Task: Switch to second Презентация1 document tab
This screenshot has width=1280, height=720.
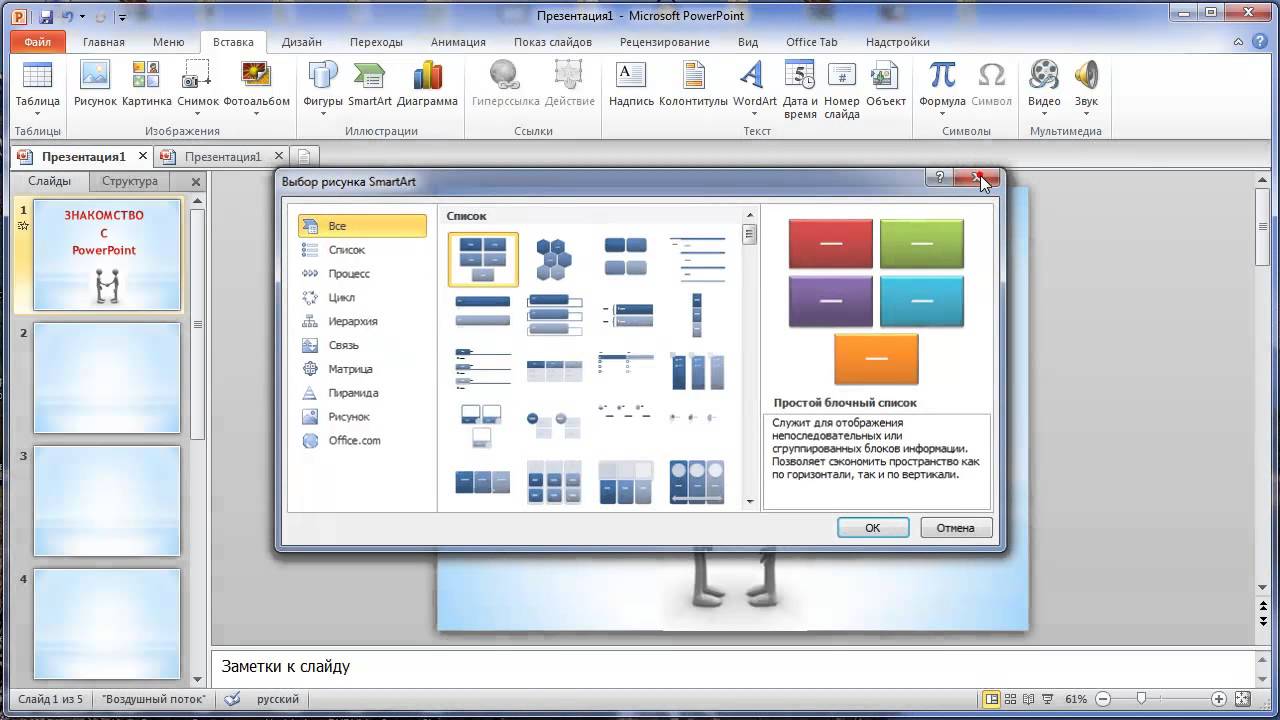Action: point(223,157)
